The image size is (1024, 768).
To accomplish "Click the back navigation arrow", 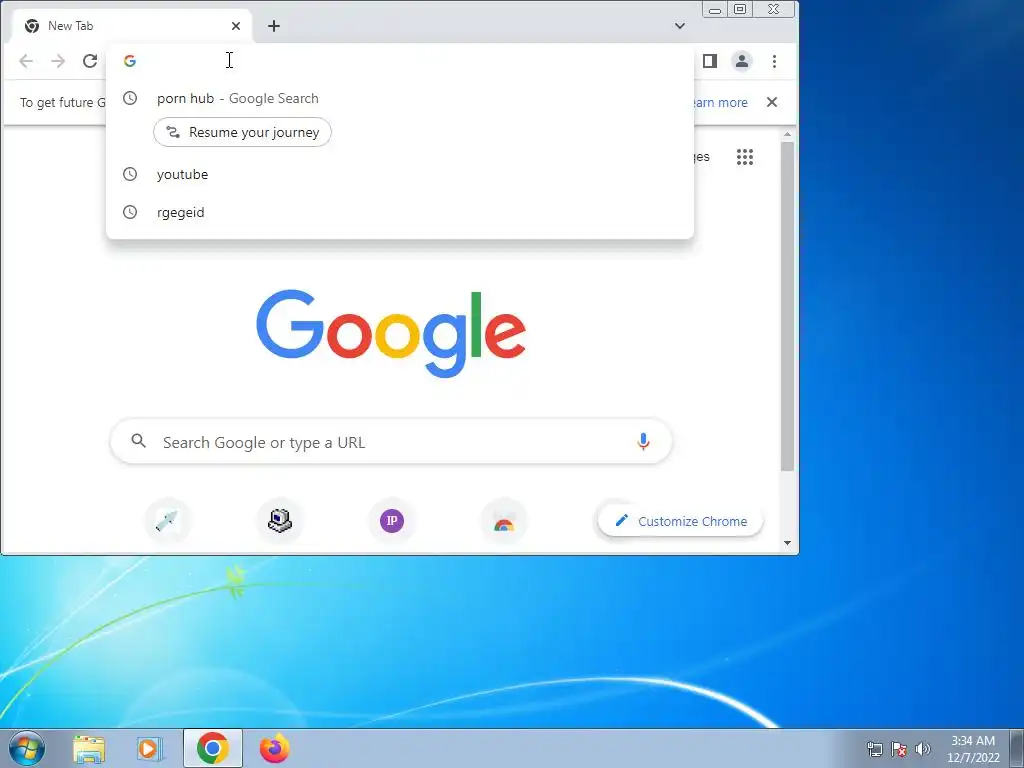I will tap(26, 61).
